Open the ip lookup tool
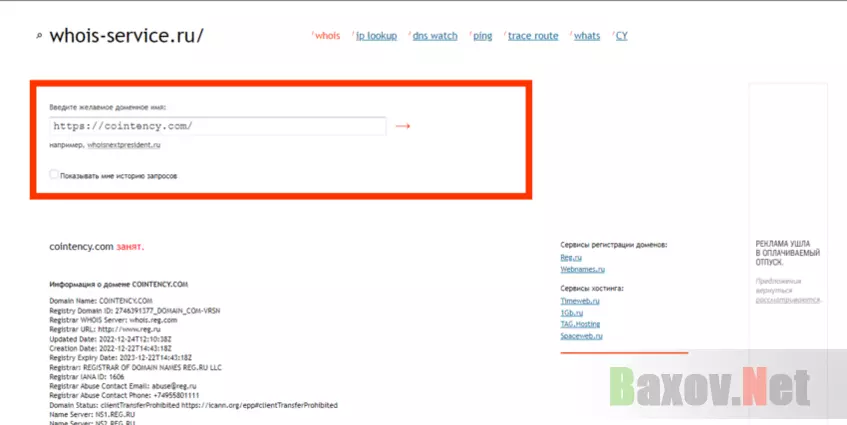 [x=376, y=36]
